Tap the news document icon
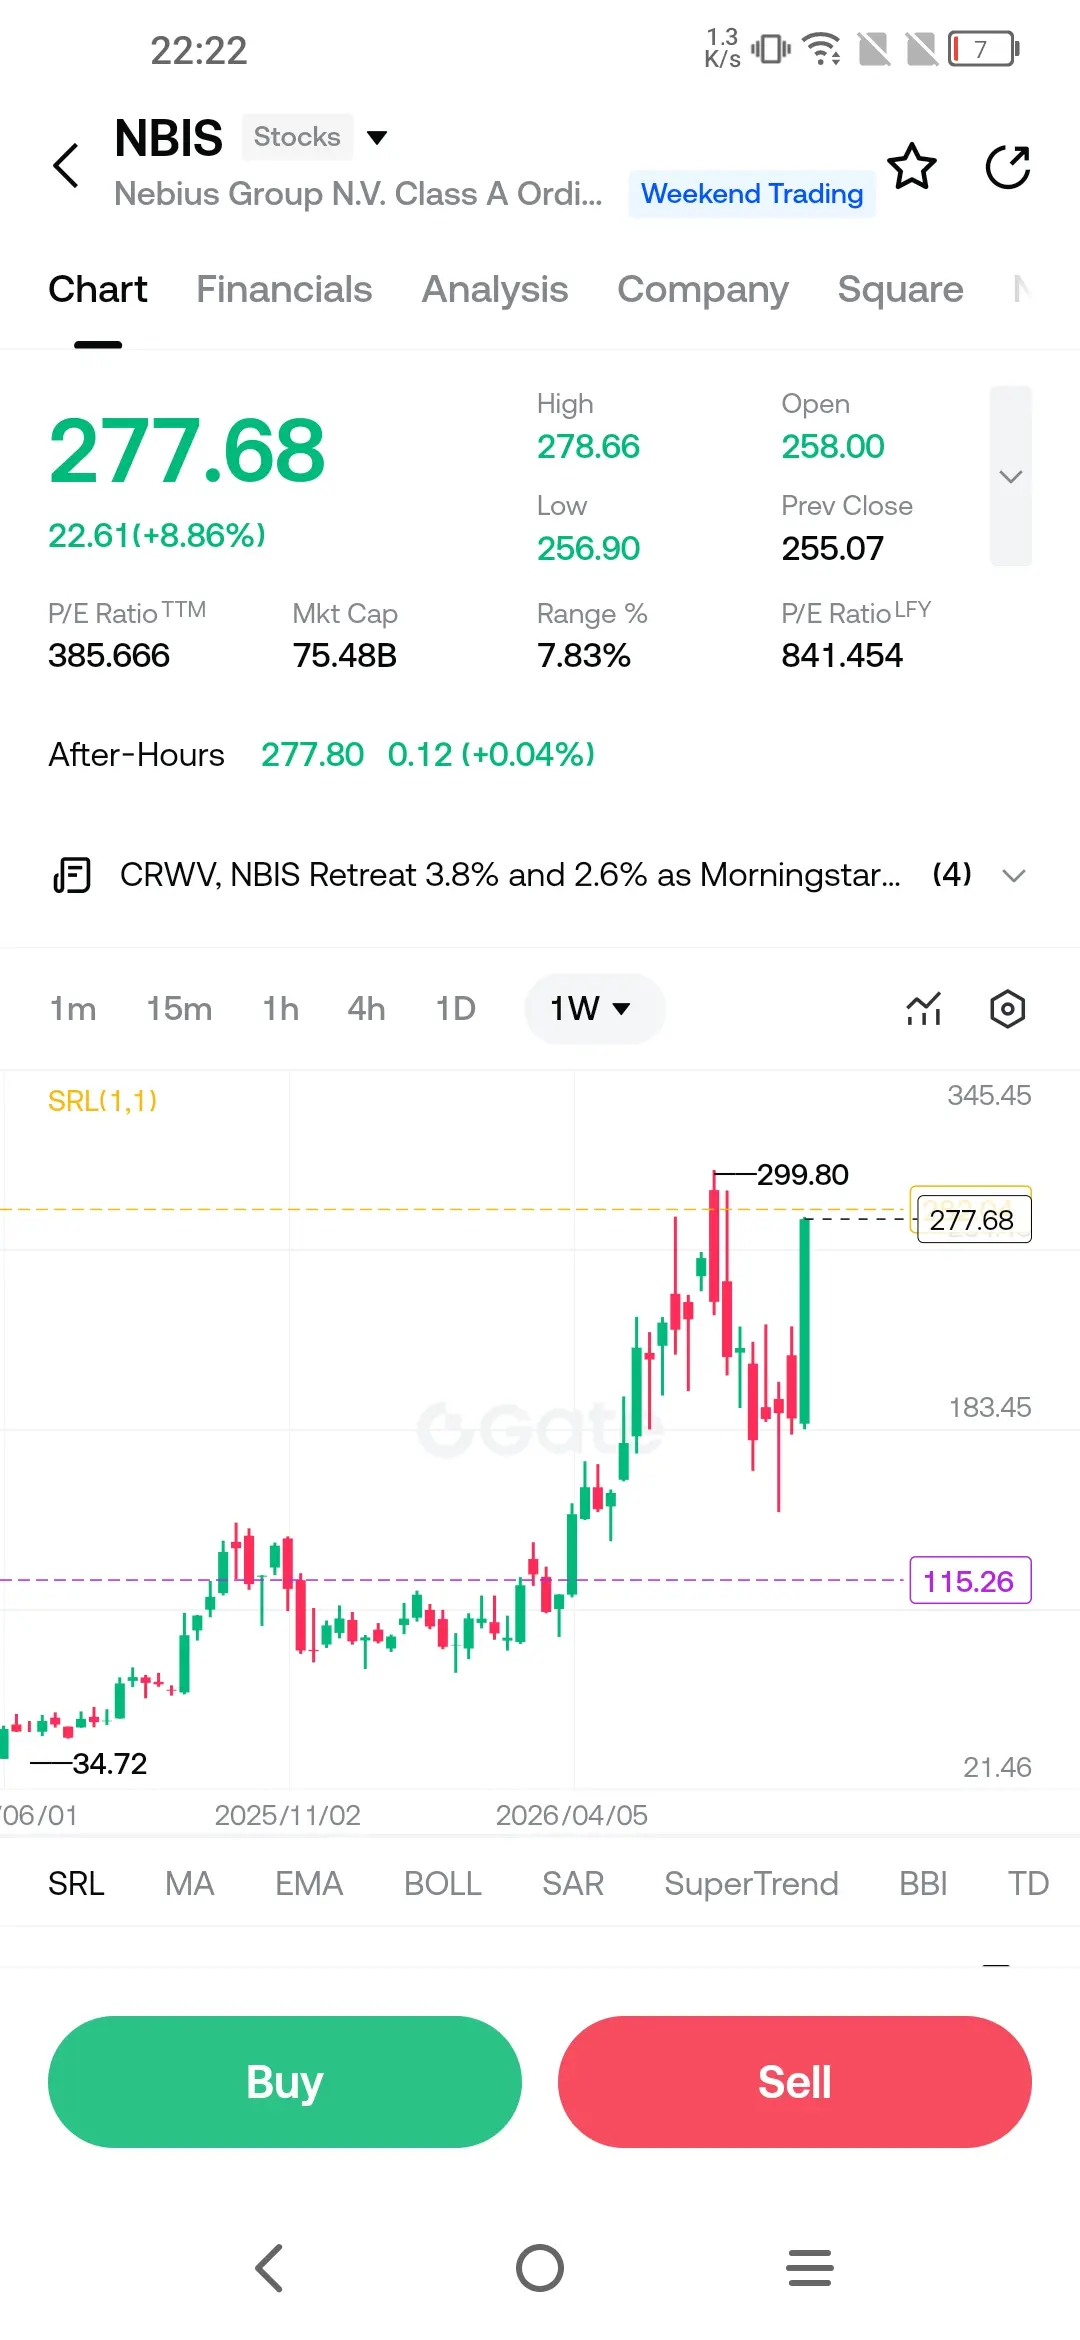 (x=72, y=875)
